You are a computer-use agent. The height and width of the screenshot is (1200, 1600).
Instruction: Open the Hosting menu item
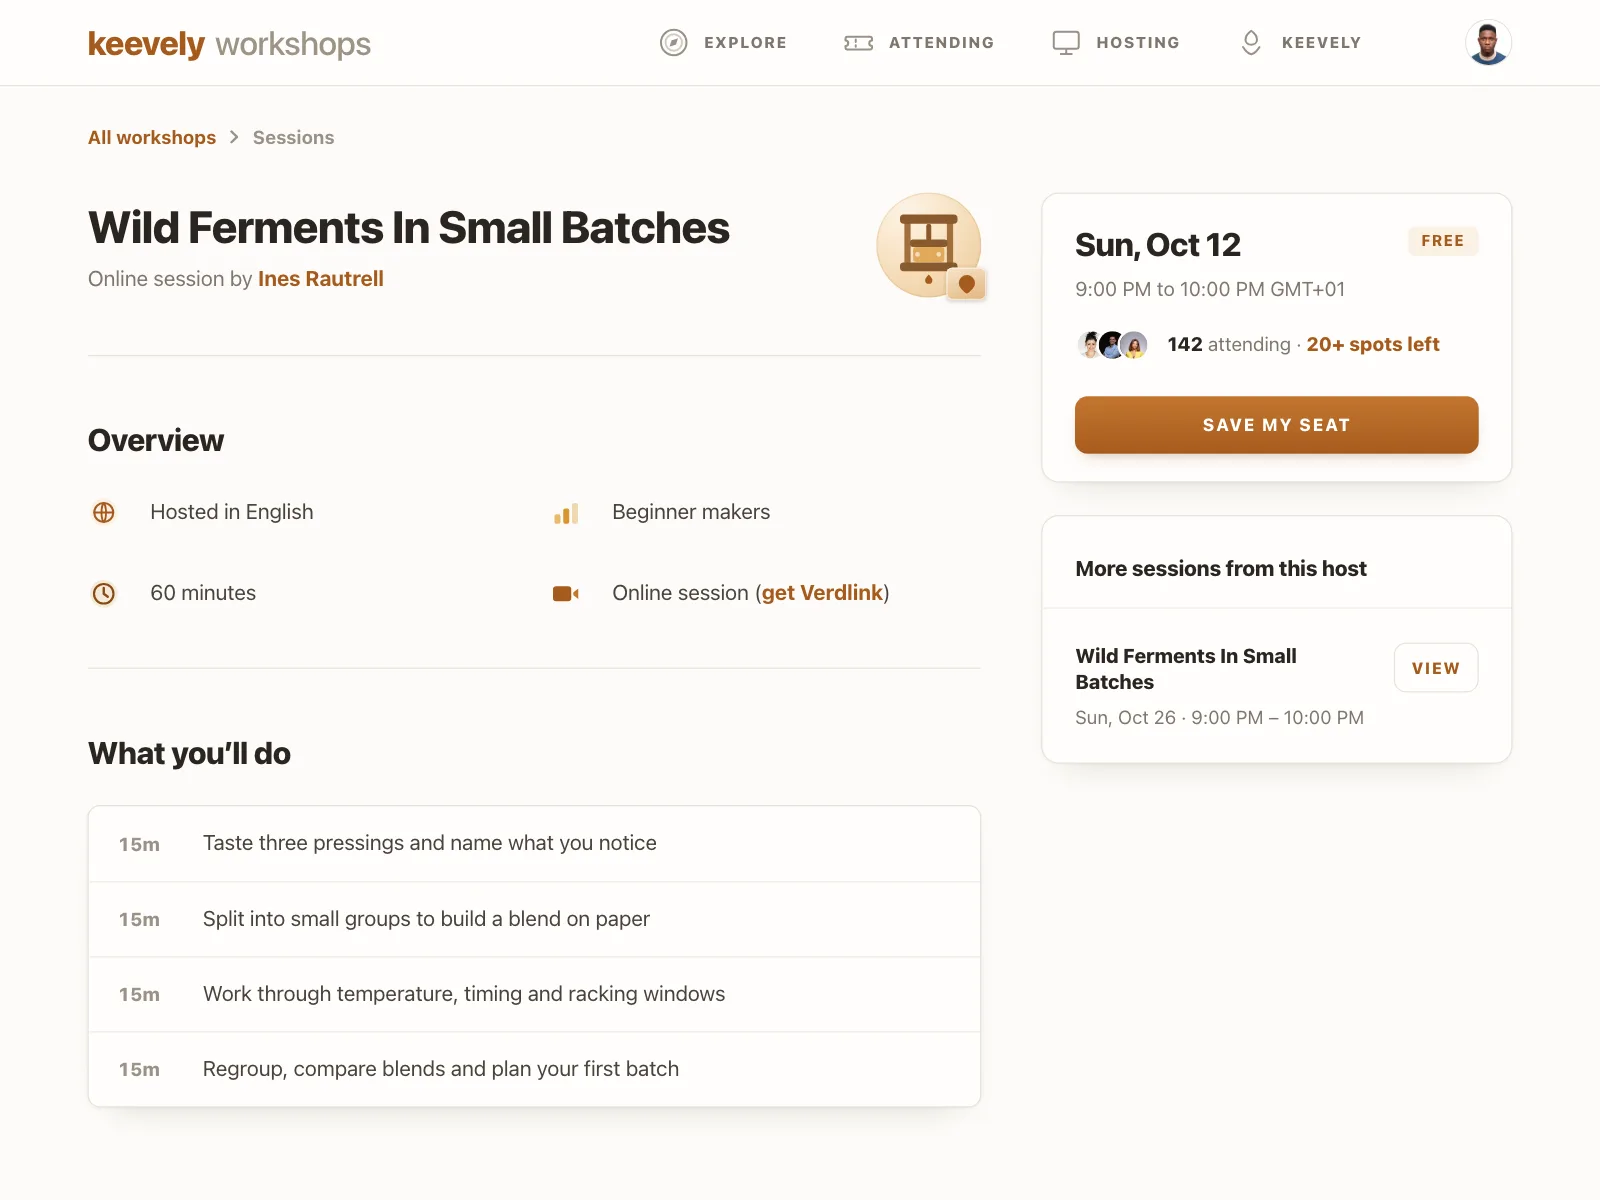pyautogui.click(x=1116, y=43)
